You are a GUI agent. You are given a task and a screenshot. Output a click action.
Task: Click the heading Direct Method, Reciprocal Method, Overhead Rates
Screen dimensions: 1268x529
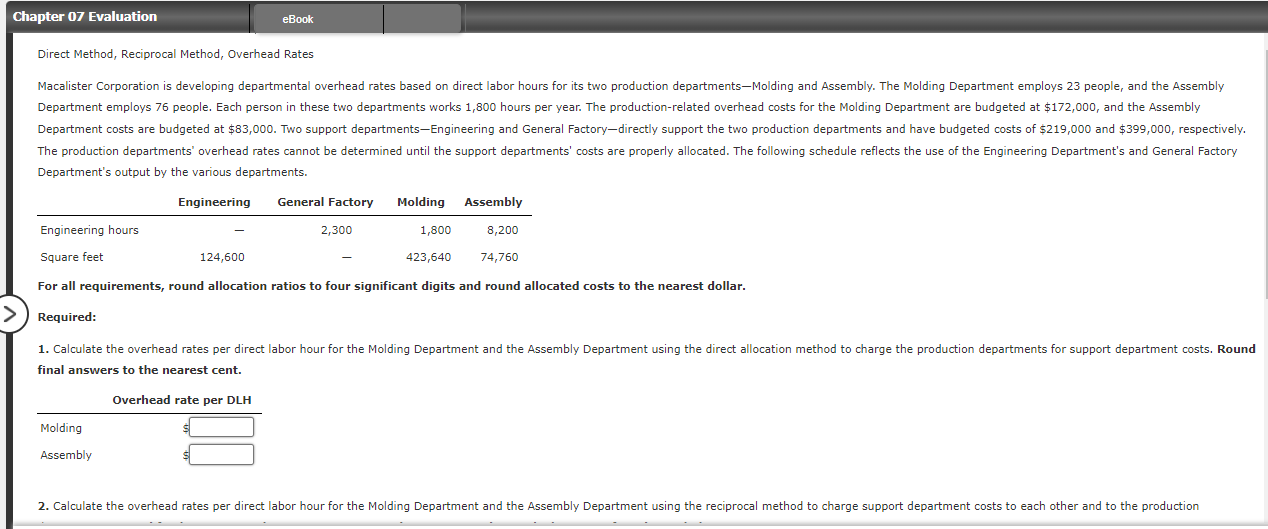click(175, 54)
